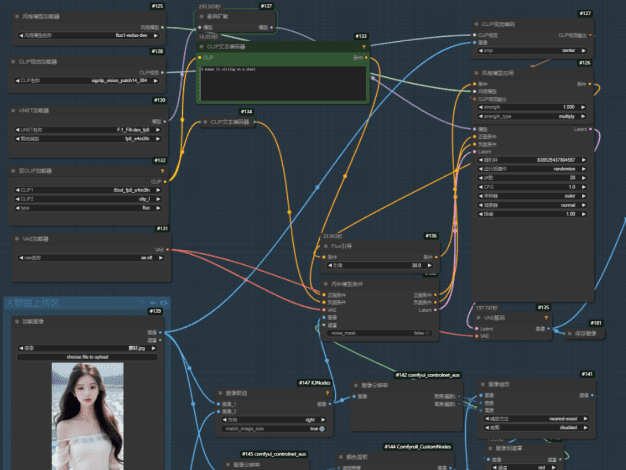Decrease denoise 1.00 with its left arrow

(481, 214)
